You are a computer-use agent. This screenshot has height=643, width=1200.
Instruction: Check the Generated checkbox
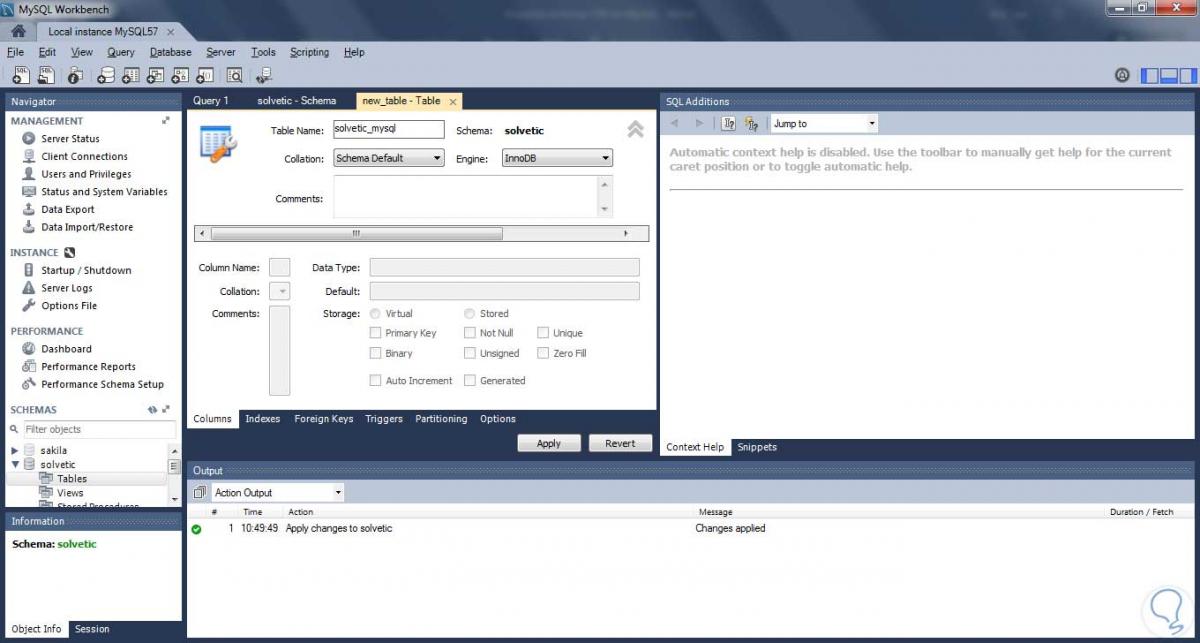tap(470, 380)
